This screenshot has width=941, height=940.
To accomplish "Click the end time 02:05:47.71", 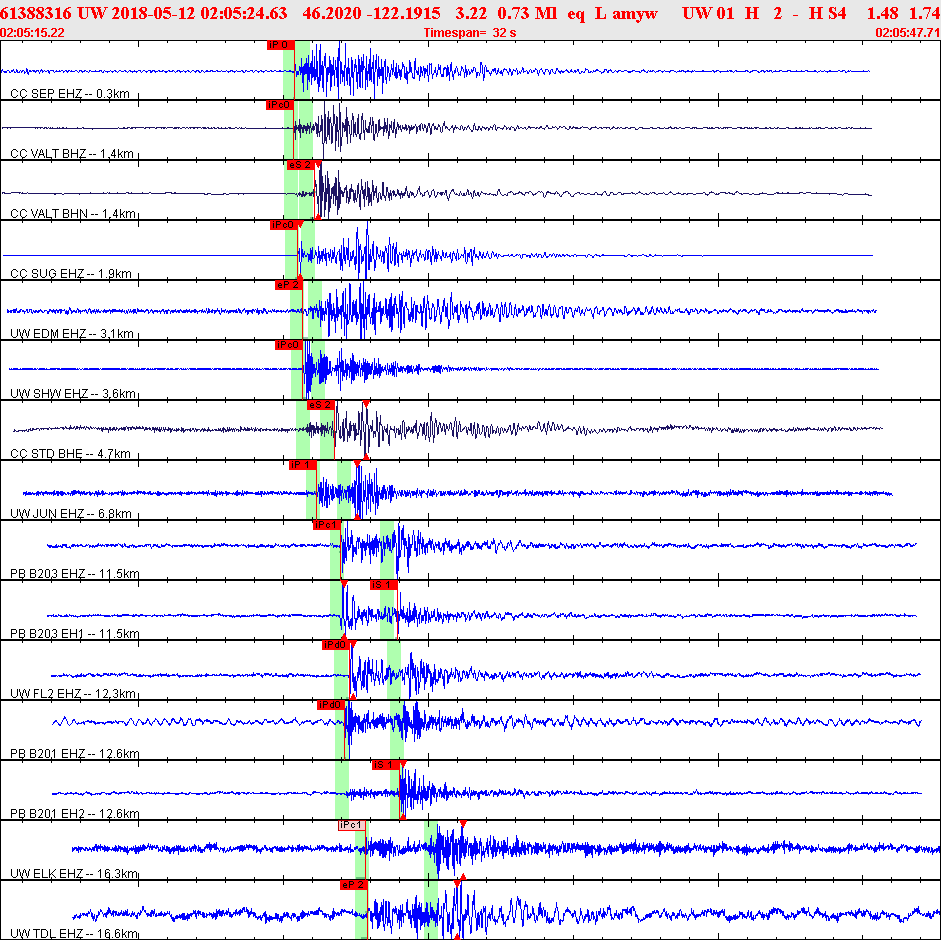I will click(906, 32).
